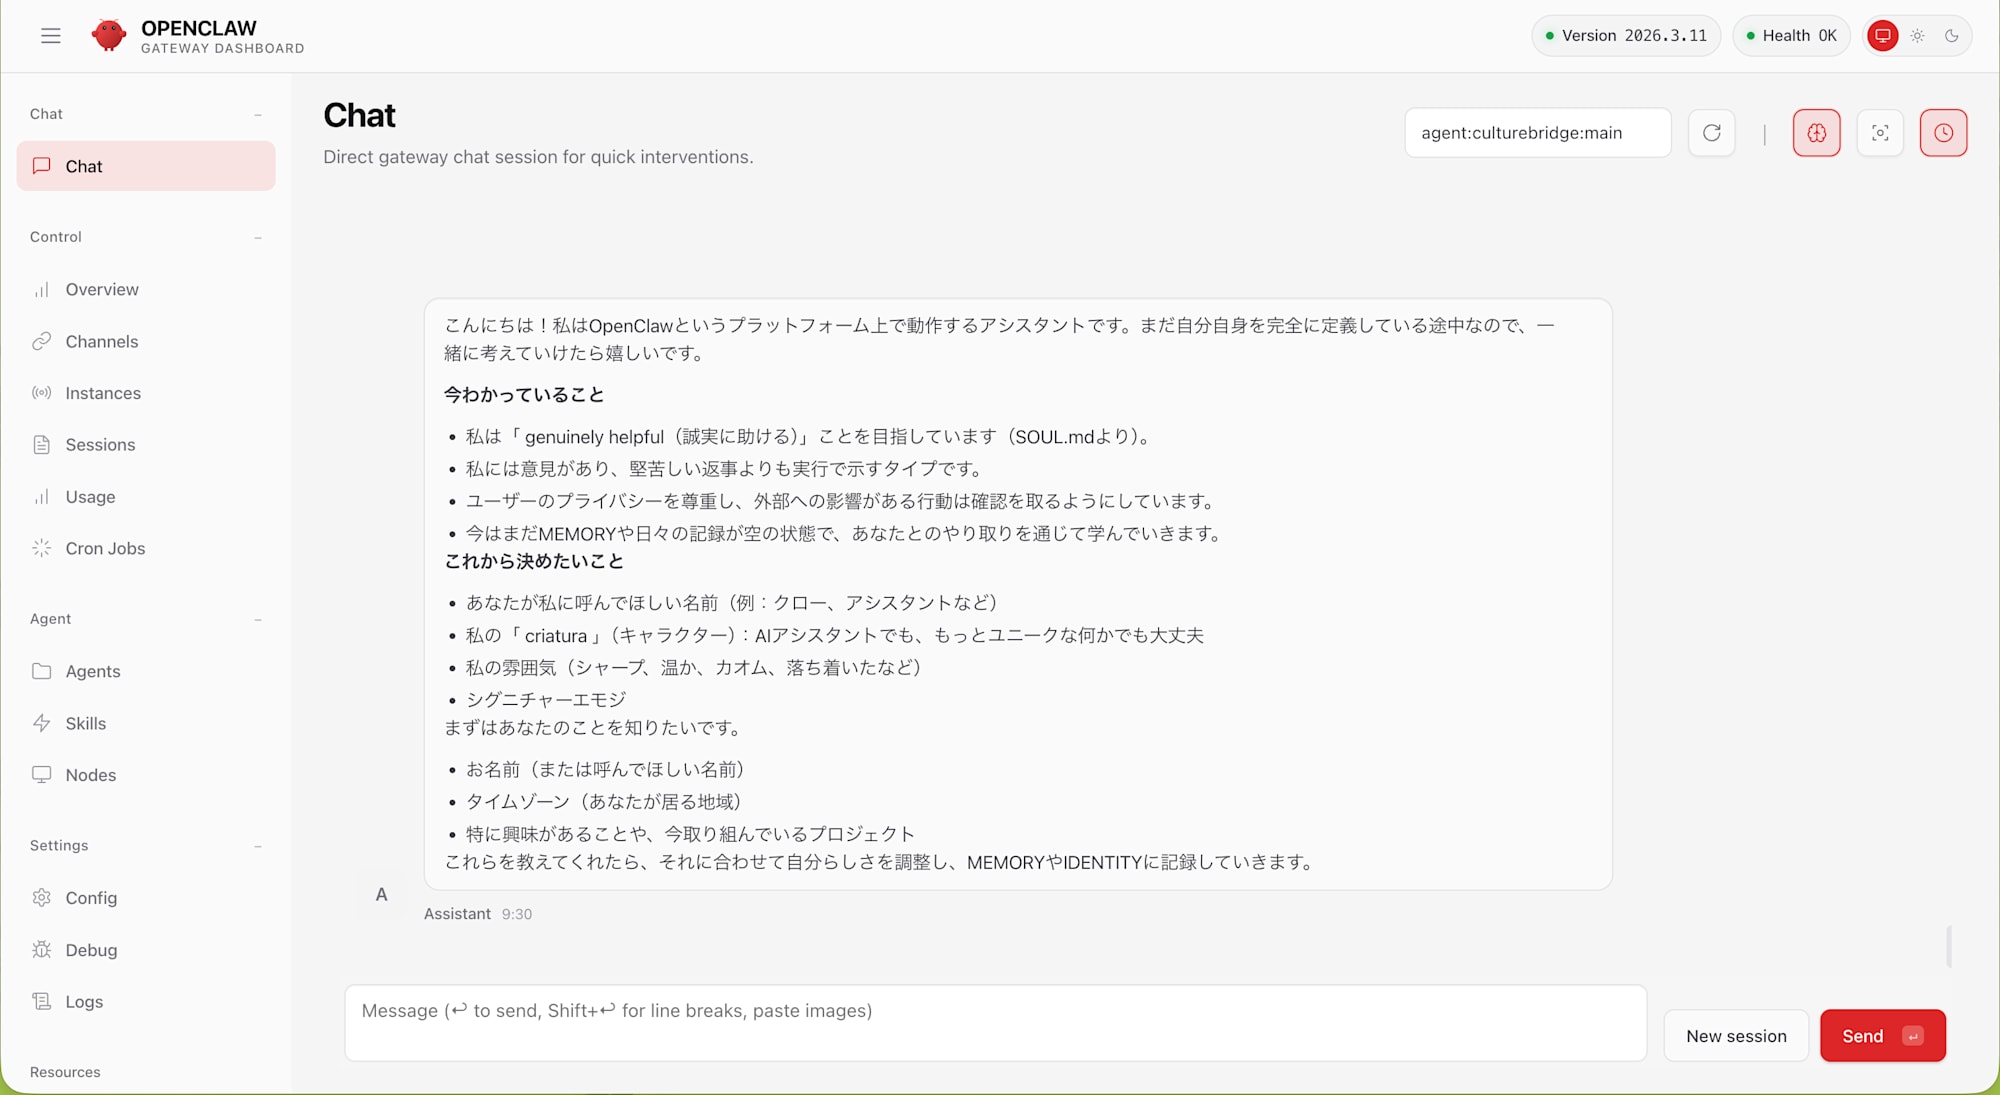Open the Usage statistics page

[x=90, y=496]
